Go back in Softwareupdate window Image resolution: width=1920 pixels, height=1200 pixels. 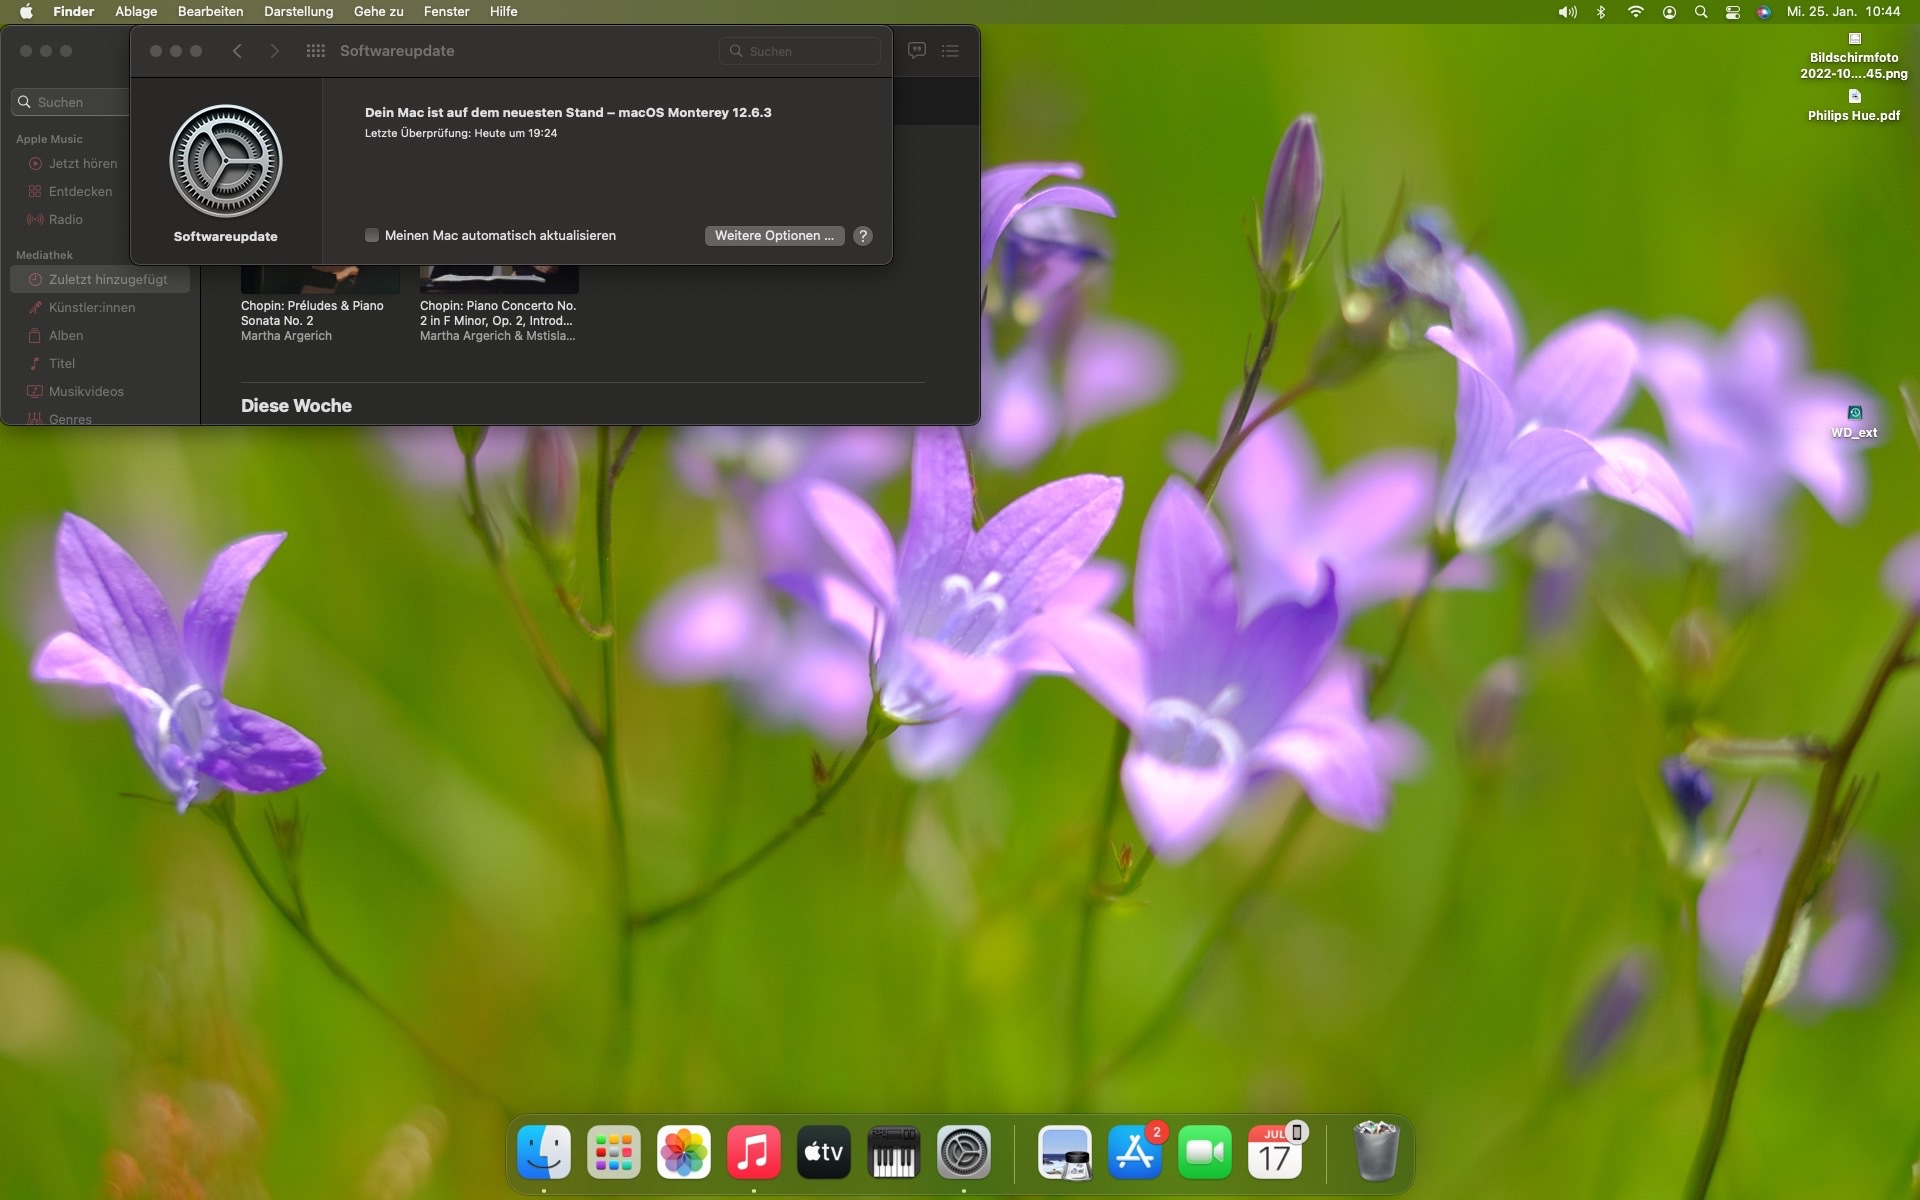click(x=237, y=51)
